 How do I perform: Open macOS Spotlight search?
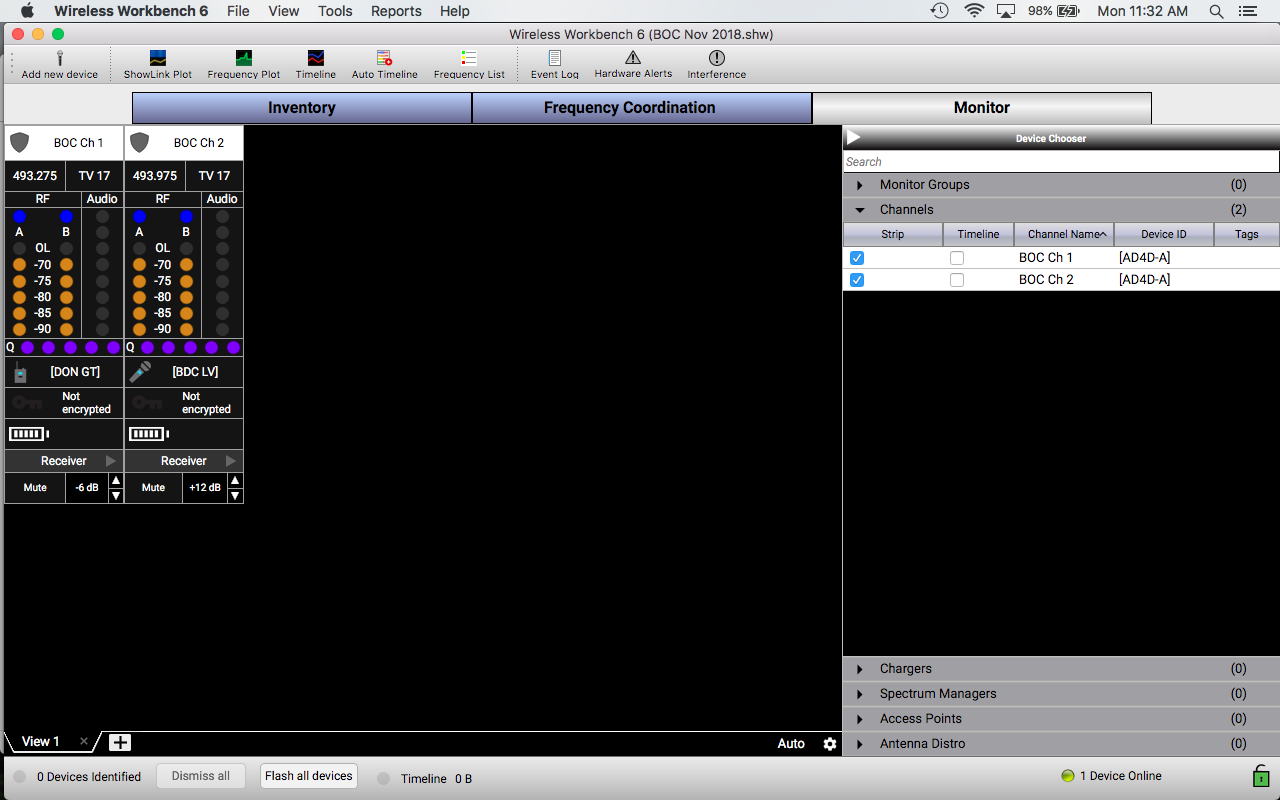pos(1216,11)
